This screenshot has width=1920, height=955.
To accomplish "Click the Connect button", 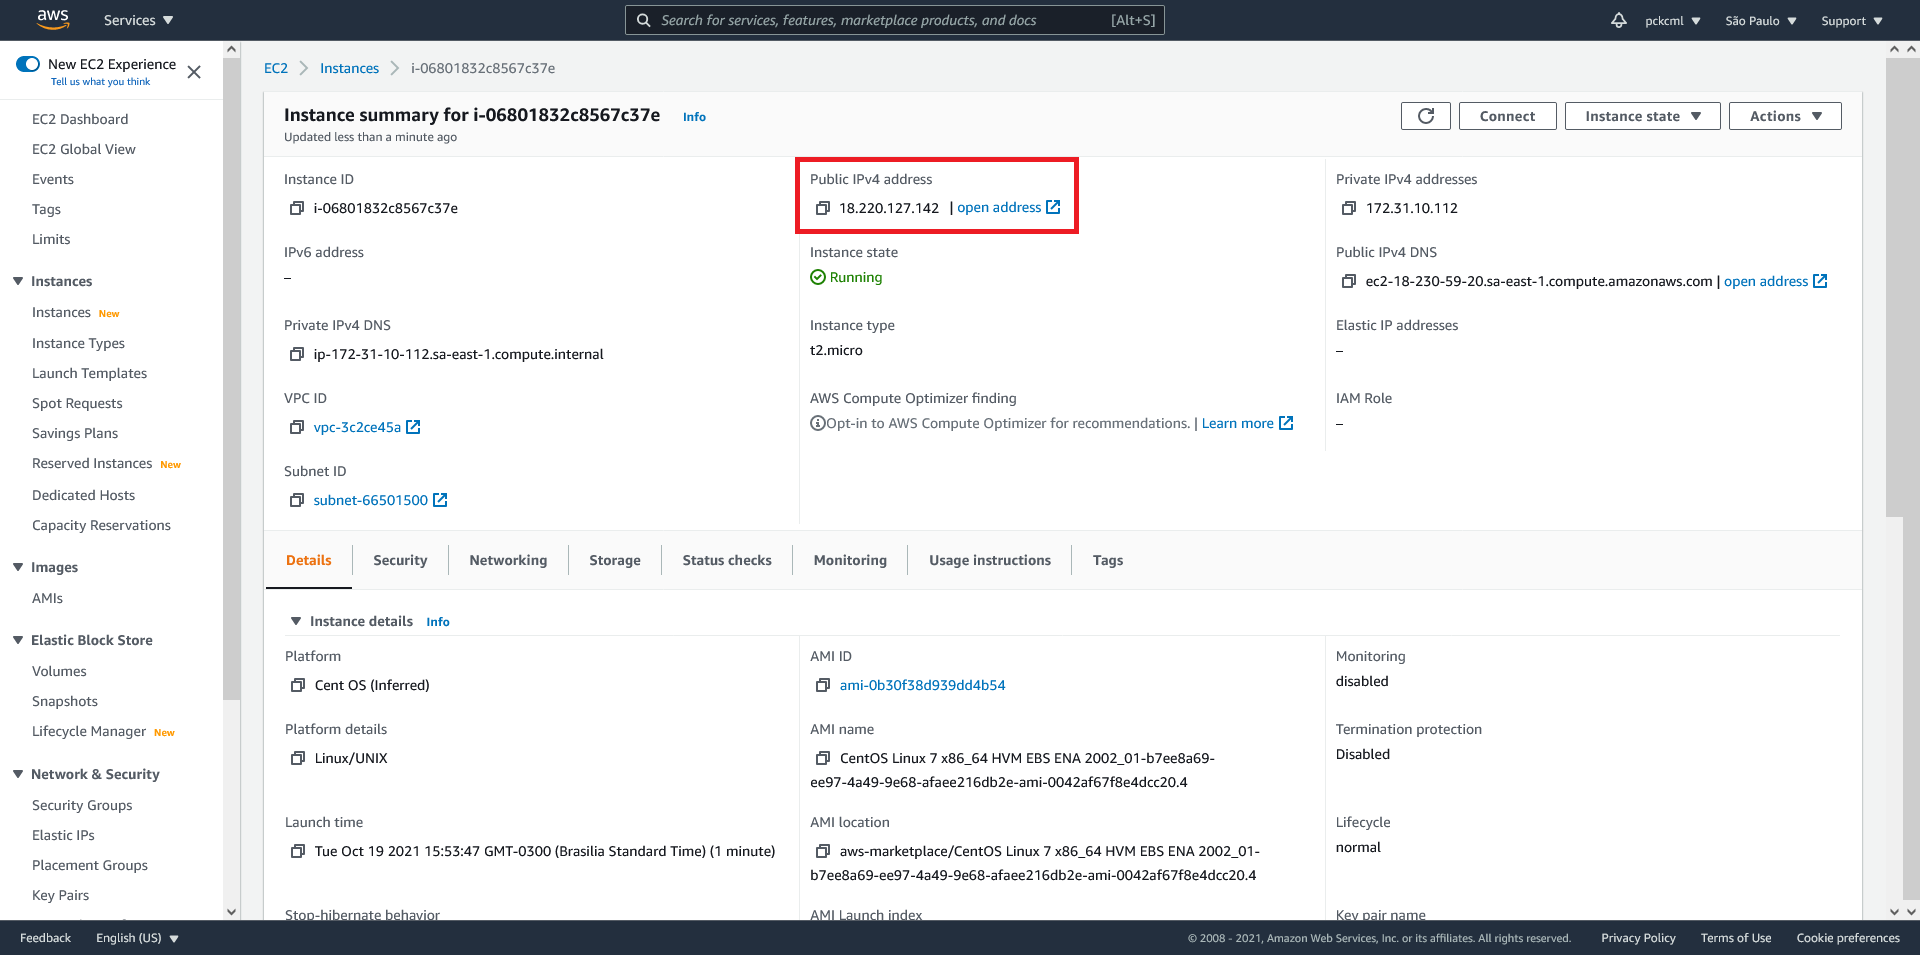I will [1507, 115].
